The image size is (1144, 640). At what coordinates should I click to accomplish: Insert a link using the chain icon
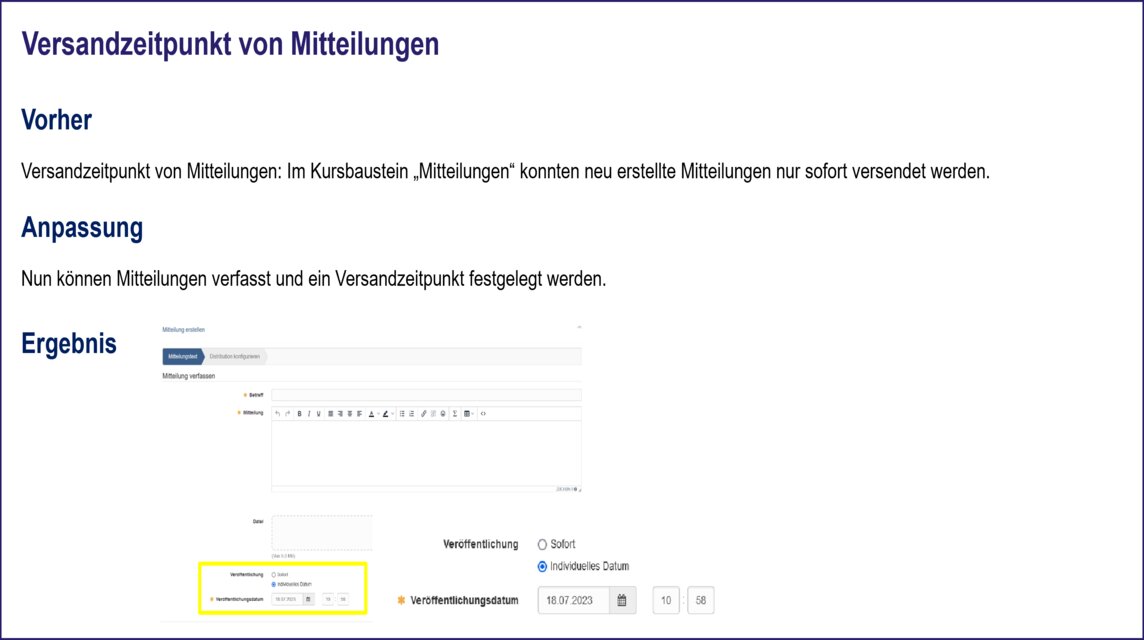tap(423, 414)
